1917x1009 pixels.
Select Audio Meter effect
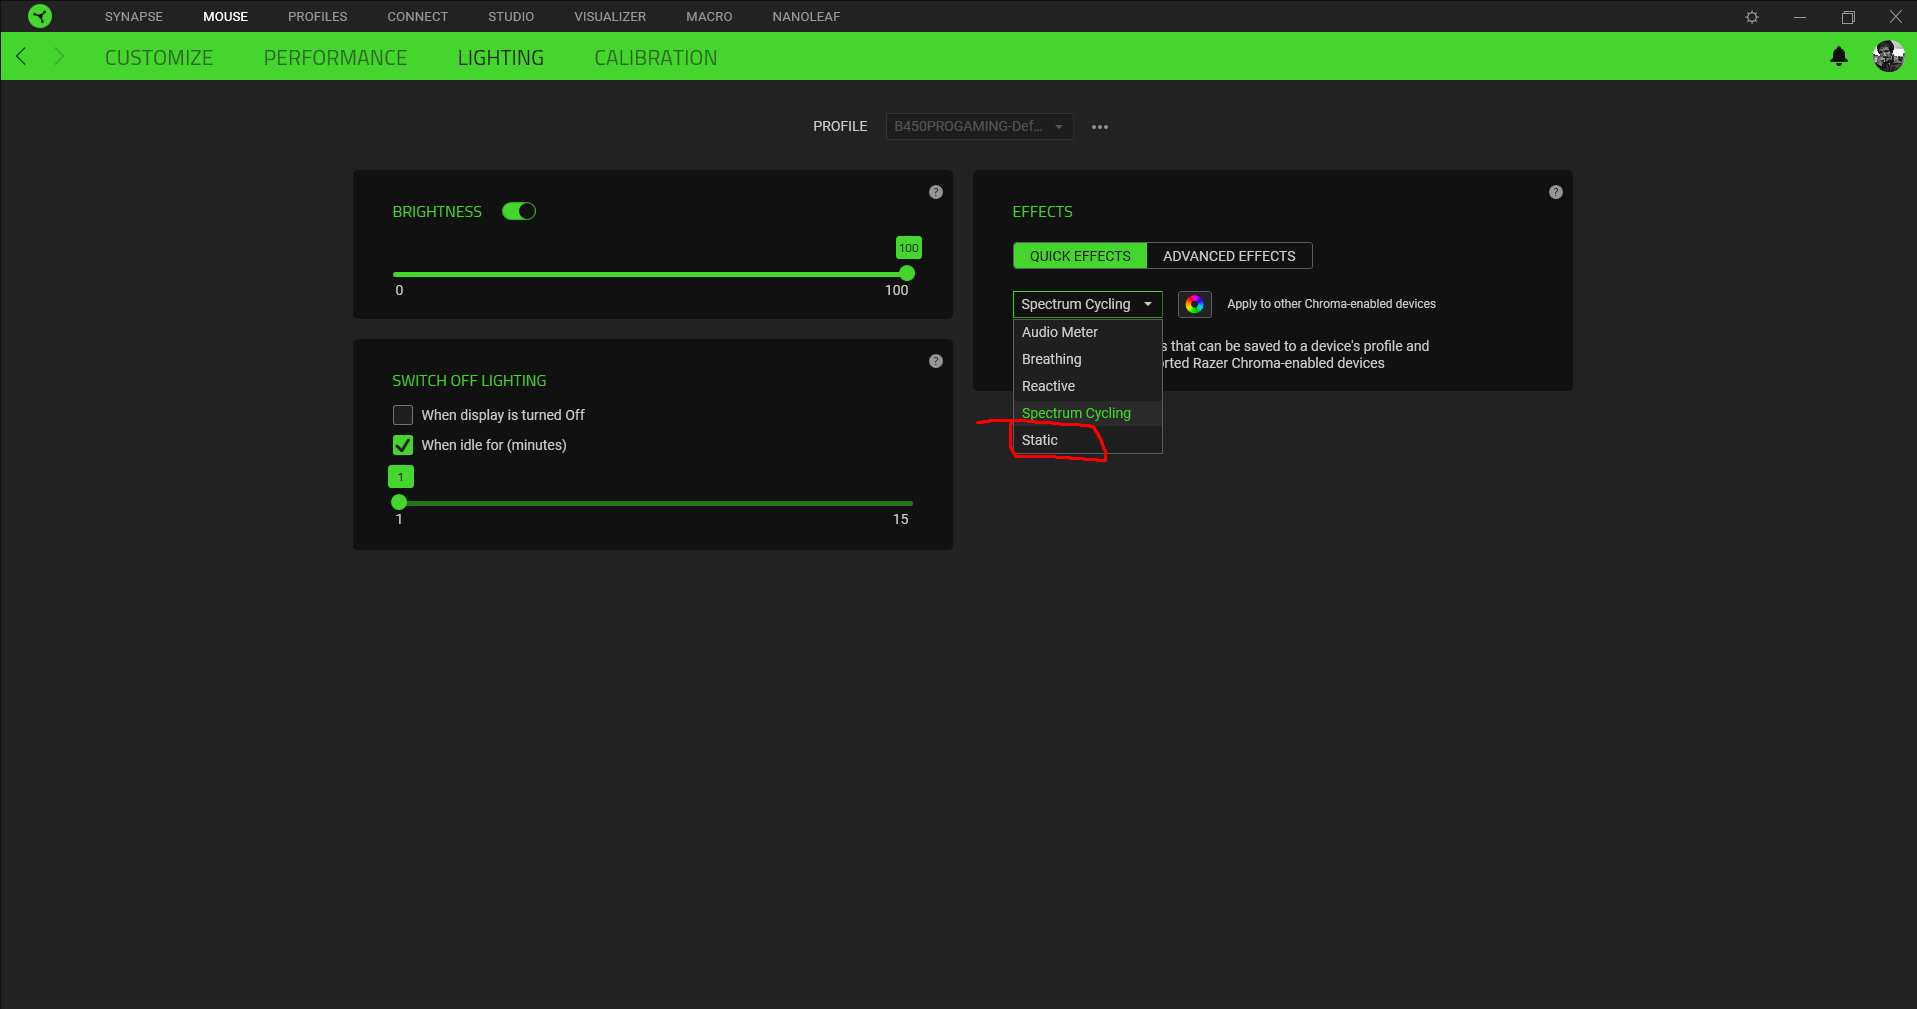pos(1088,332)
